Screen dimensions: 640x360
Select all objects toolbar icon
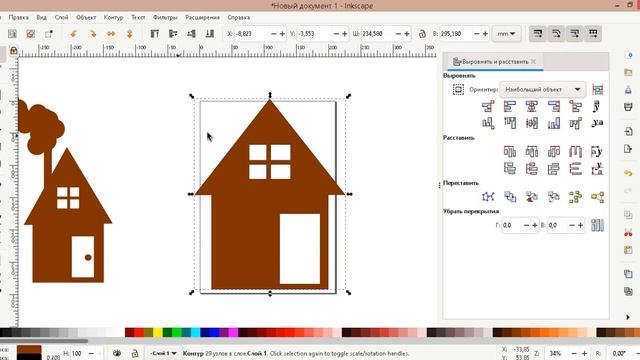click(x=12, y=34)
